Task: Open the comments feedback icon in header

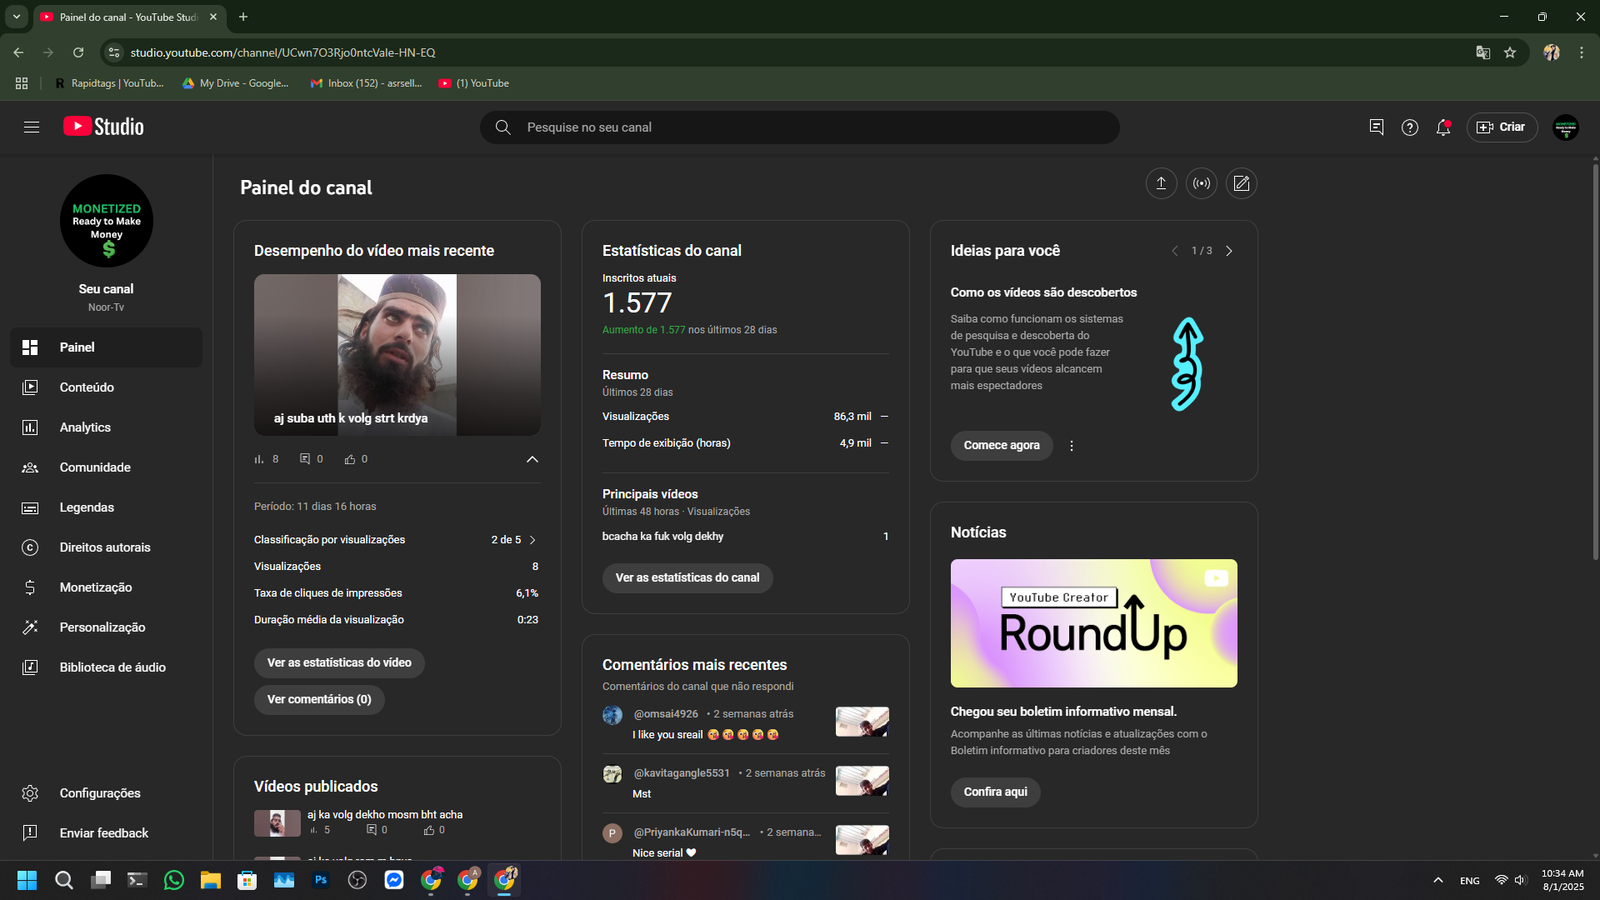Action: [x=1376, y=127]
